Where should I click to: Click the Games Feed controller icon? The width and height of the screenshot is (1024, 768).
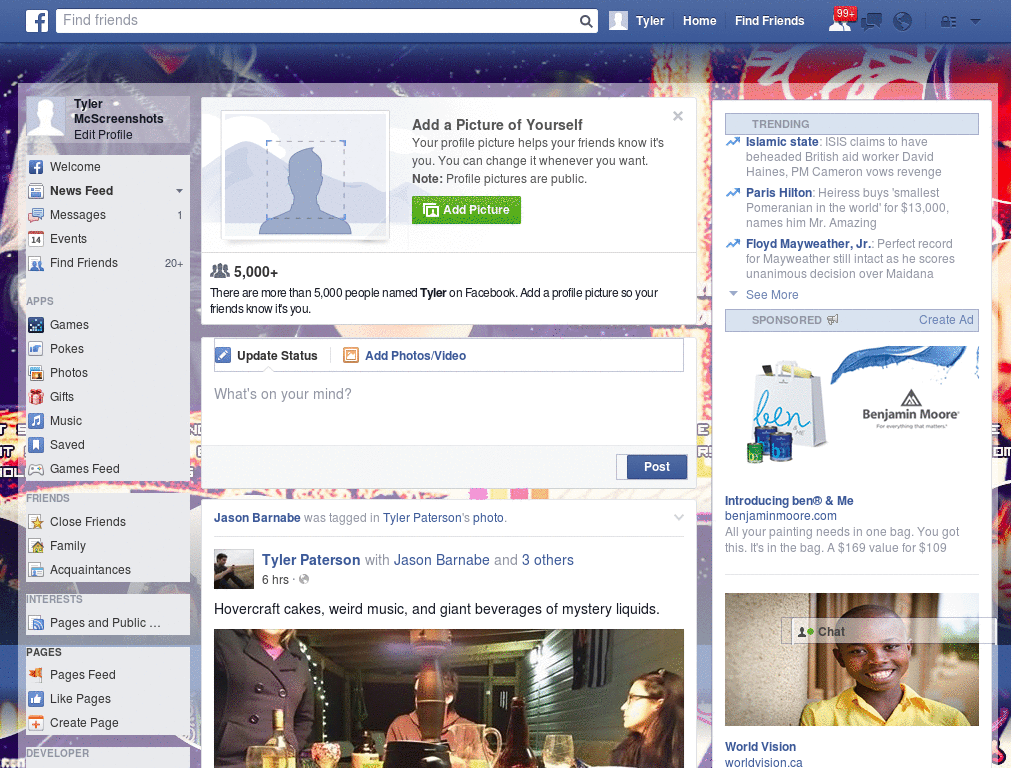(x=36, y=469)
